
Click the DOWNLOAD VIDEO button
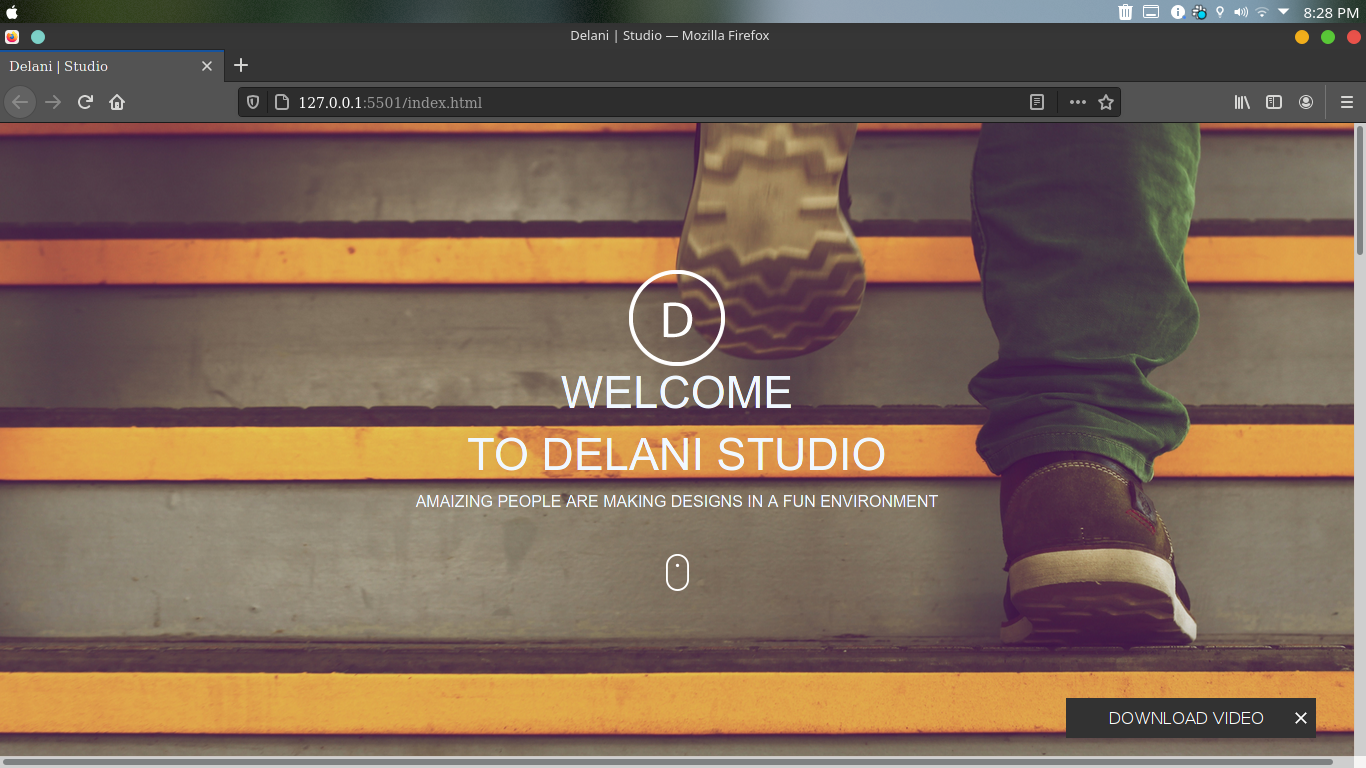[x=1186, y=718]
